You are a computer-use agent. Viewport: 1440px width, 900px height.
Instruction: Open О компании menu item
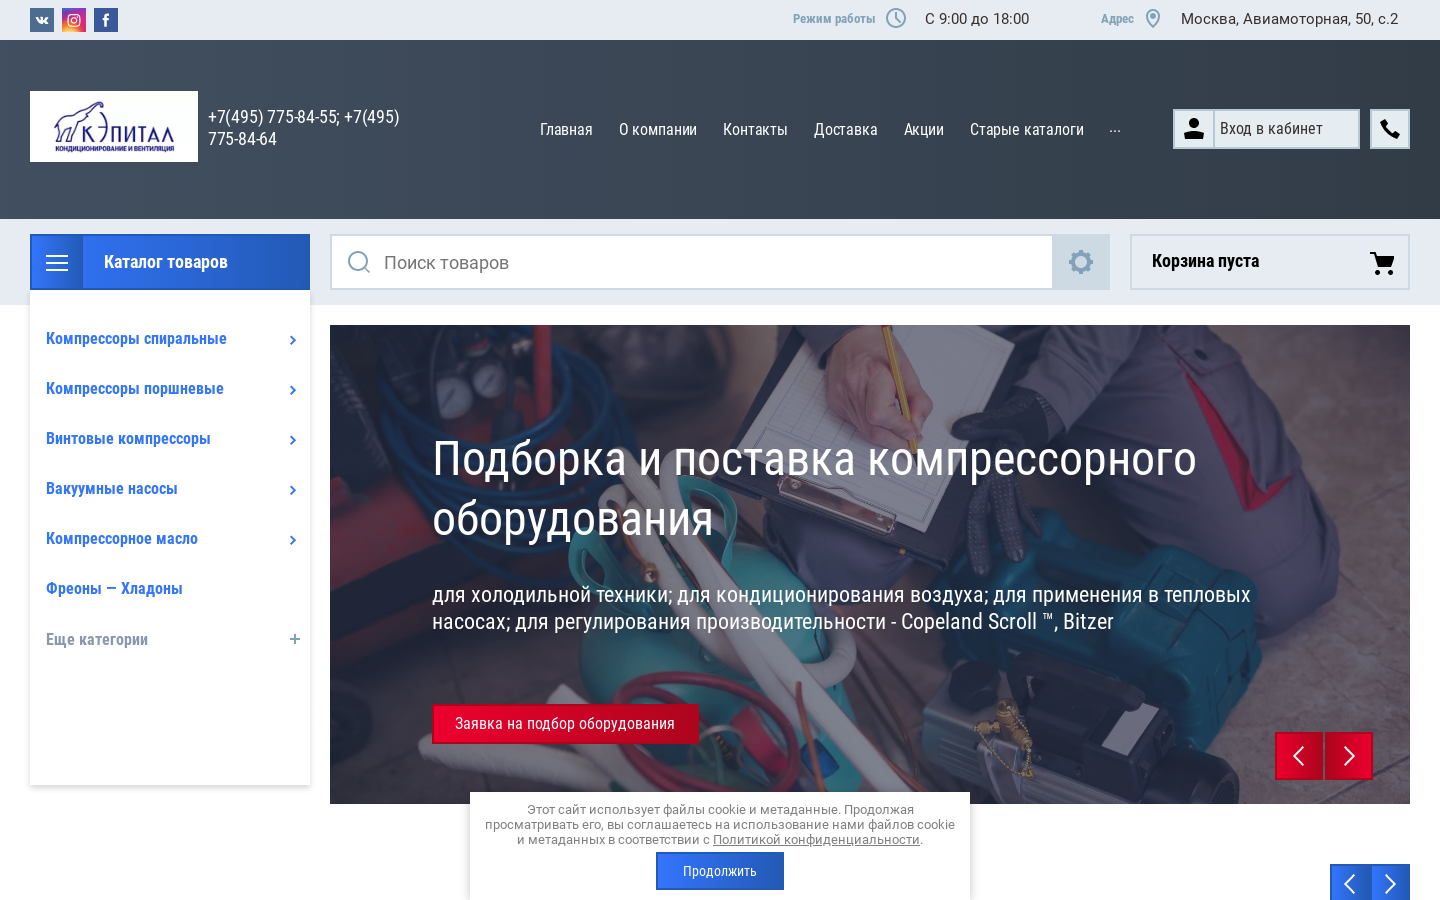pyautogui.click(x=658, y=130)
